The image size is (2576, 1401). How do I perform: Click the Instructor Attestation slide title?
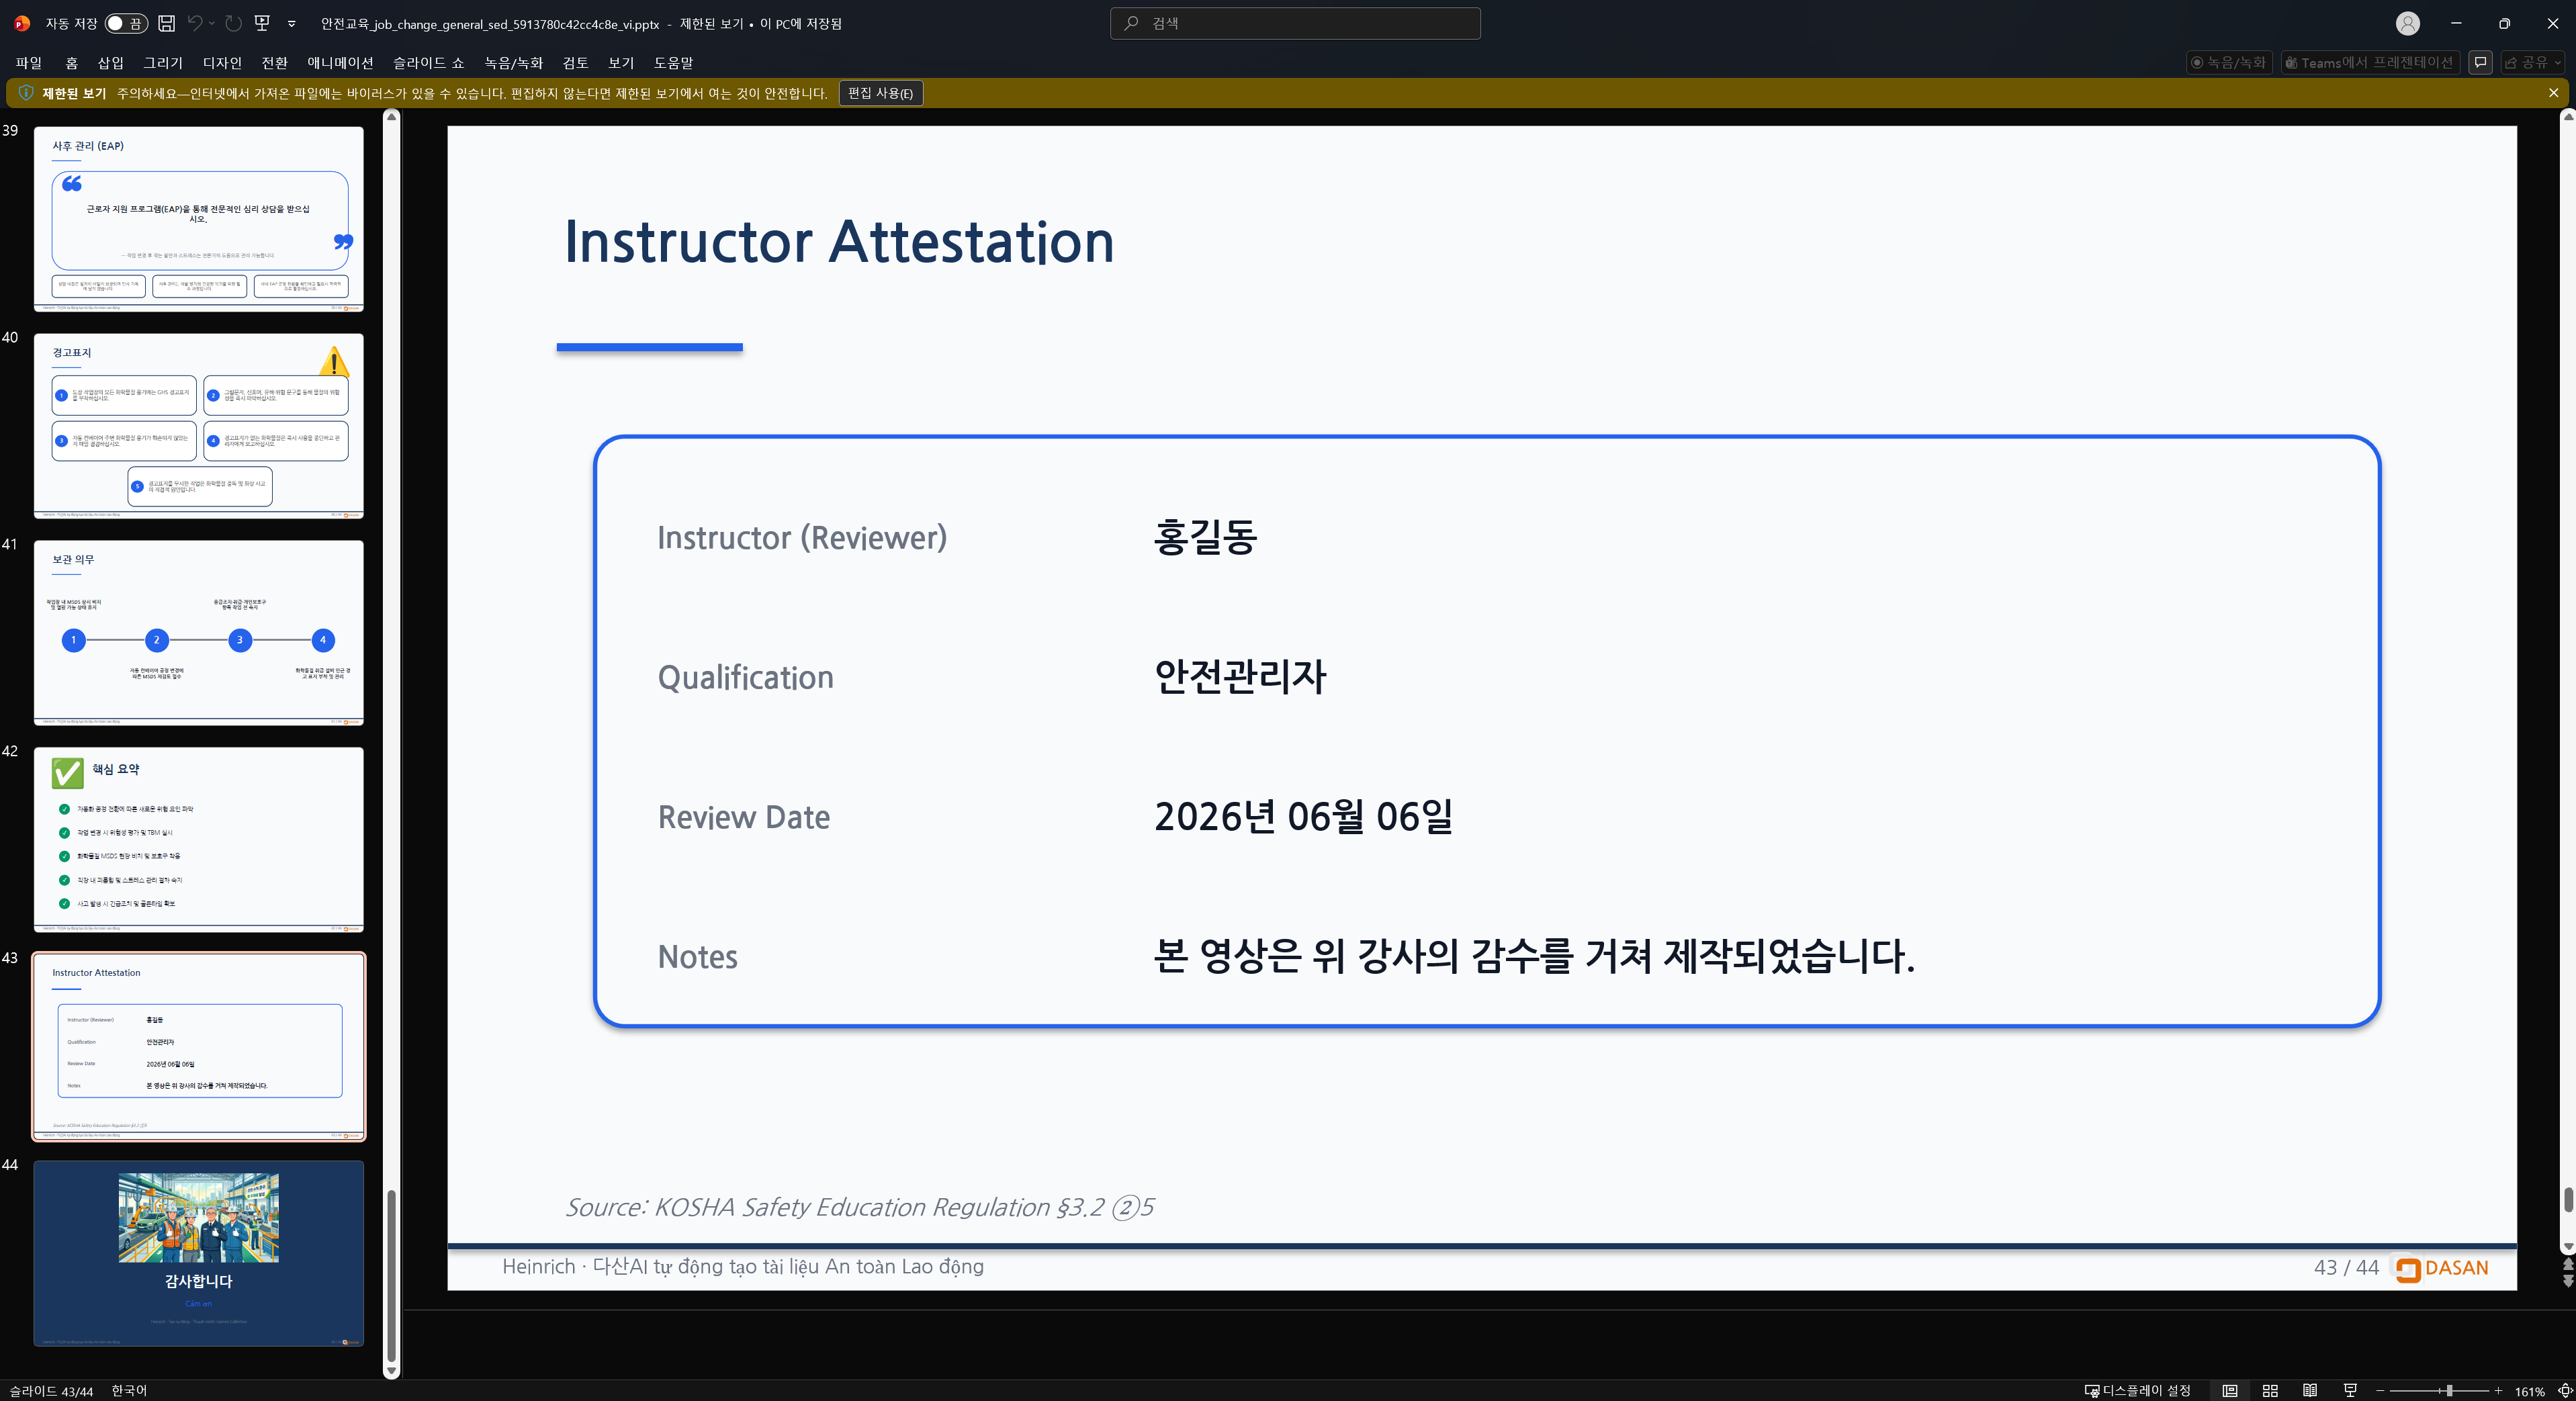(x=839, y=241)
